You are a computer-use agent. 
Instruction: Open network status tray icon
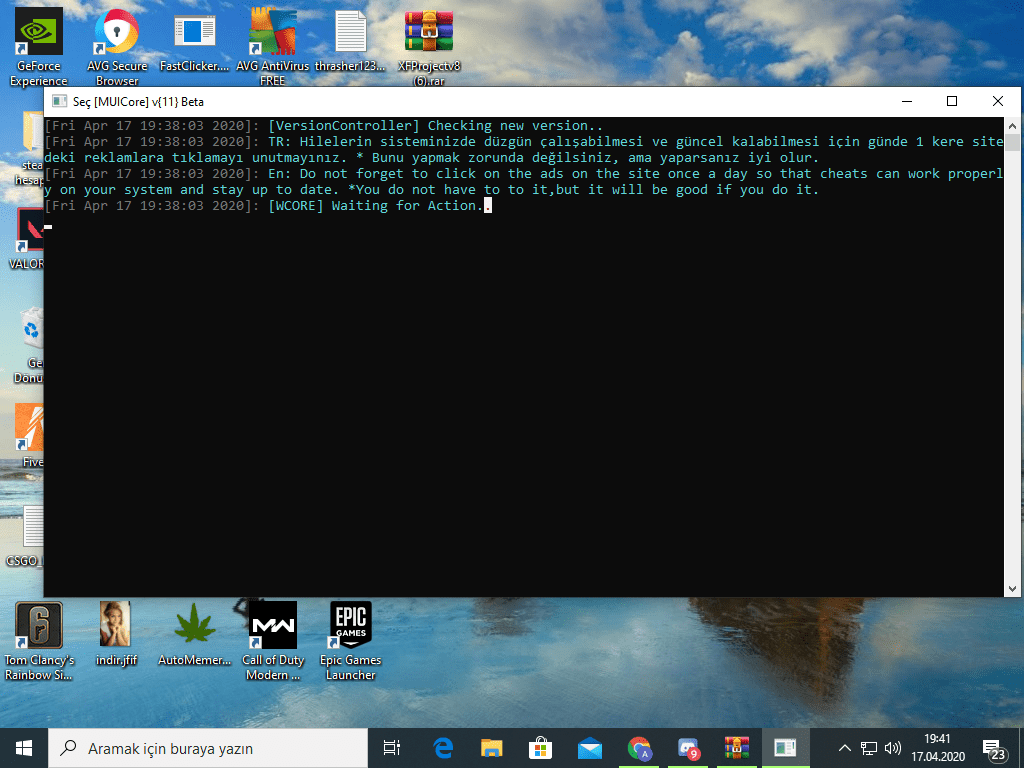pyautogui.click(x=869, y=748)
